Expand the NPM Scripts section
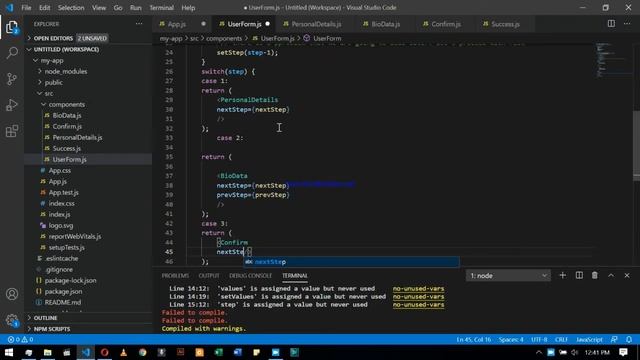 pos(52,329)
